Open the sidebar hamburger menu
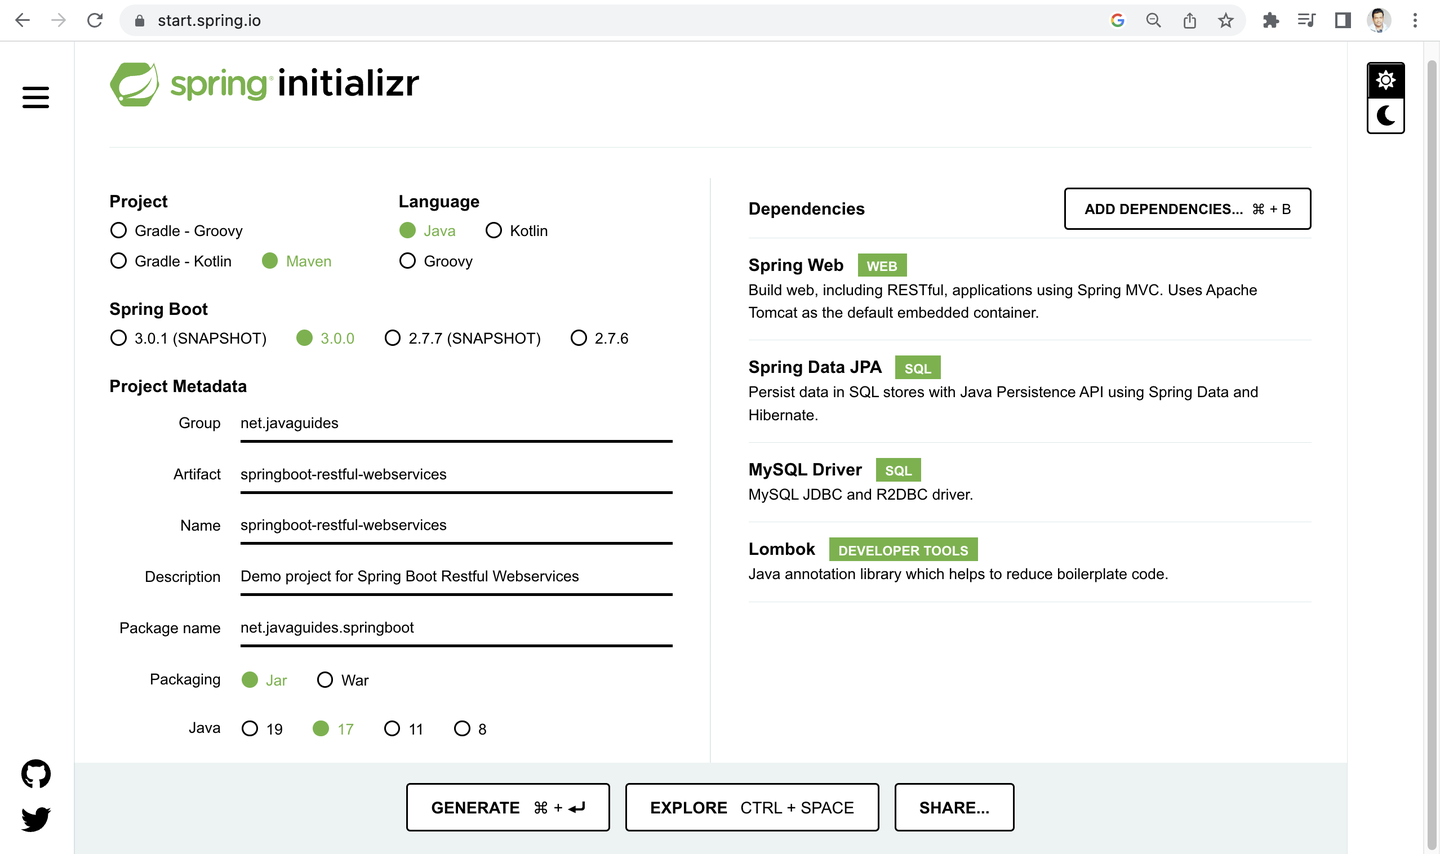The width and height of the screenshot is (1440, 854). click(x=35, y=97)
